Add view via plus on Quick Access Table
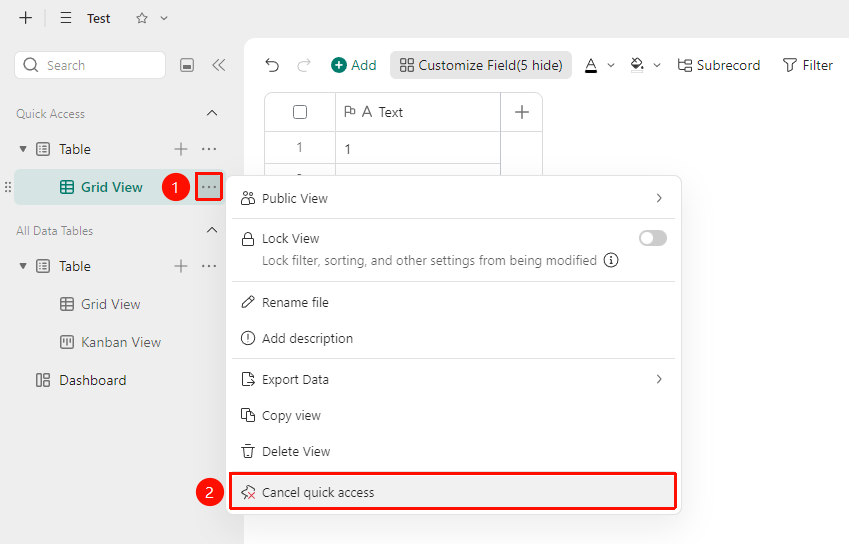Image resolution: width=849 pixels, height=544 pixels. click(x=181, y=149)
